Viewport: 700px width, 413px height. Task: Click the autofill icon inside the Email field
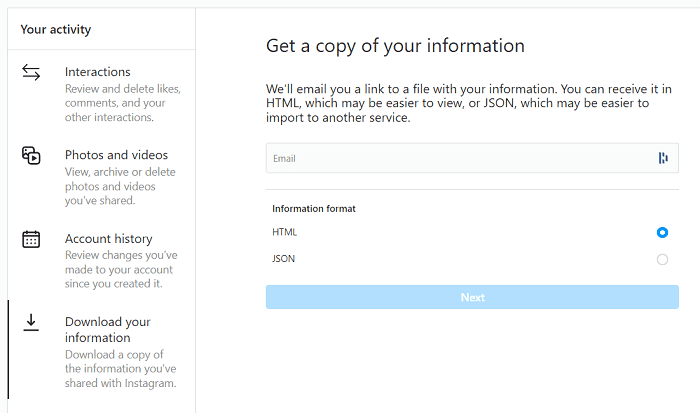662,158
